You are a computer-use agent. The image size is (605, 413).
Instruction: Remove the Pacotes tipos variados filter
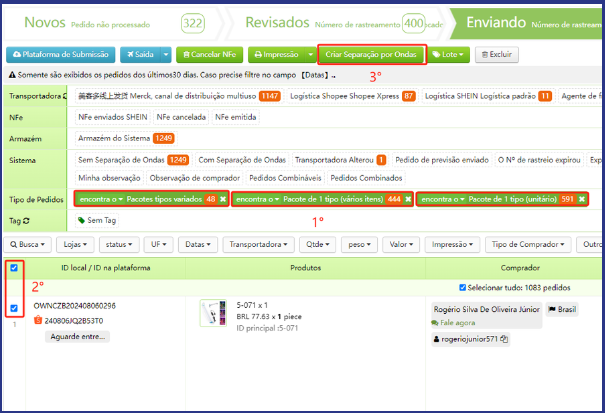coord(223,199)
